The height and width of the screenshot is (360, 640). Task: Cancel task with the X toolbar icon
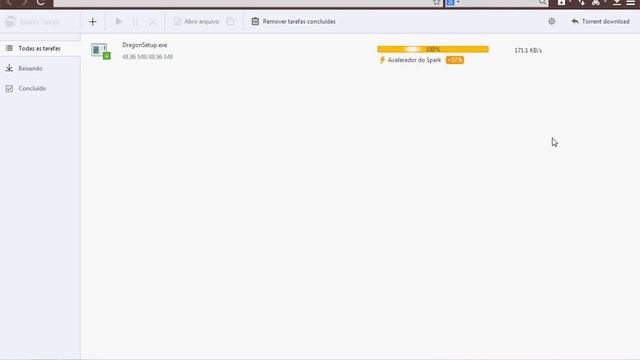coord(153,22)
